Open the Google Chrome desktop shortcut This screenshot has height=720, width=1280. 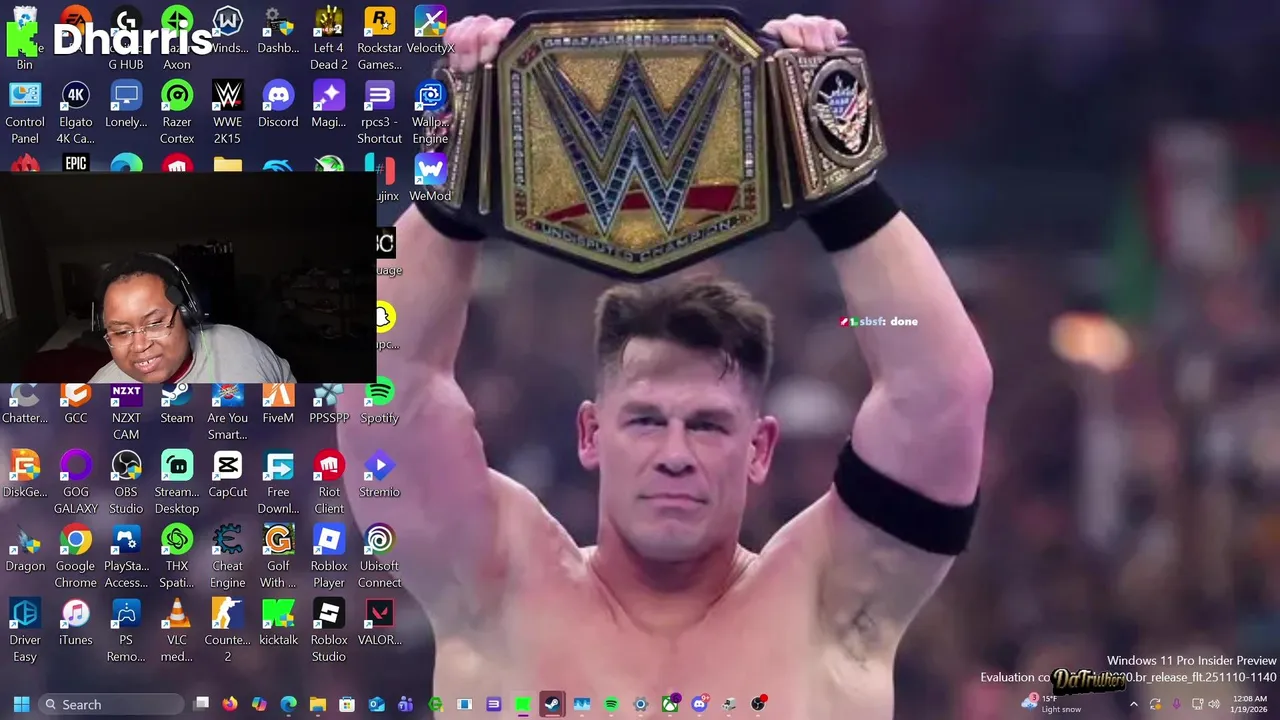click(x=76, y=556)
